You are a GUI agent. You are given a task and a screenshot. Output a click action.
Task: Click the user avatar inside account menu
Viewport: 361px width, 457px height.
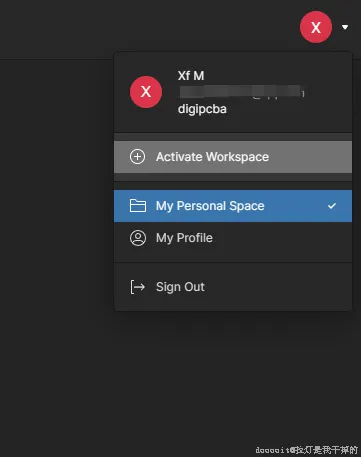pos(146,92)
